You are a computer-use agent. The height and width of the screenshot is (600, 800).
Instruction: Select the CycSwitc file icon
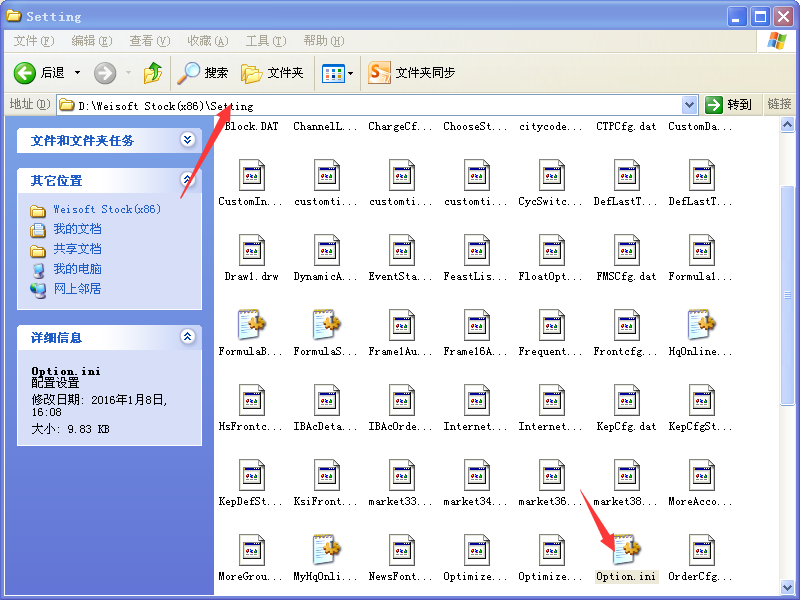pyautogui.click(x=551, y=175)
